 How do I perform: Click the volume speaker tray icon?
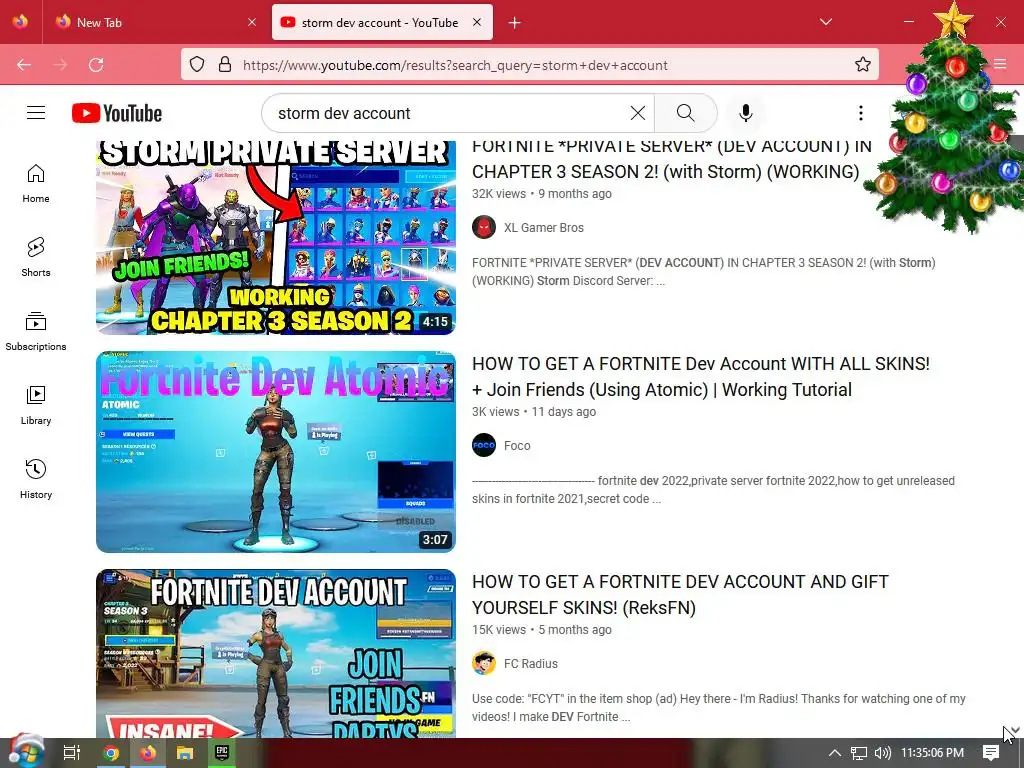pos(883,753)
